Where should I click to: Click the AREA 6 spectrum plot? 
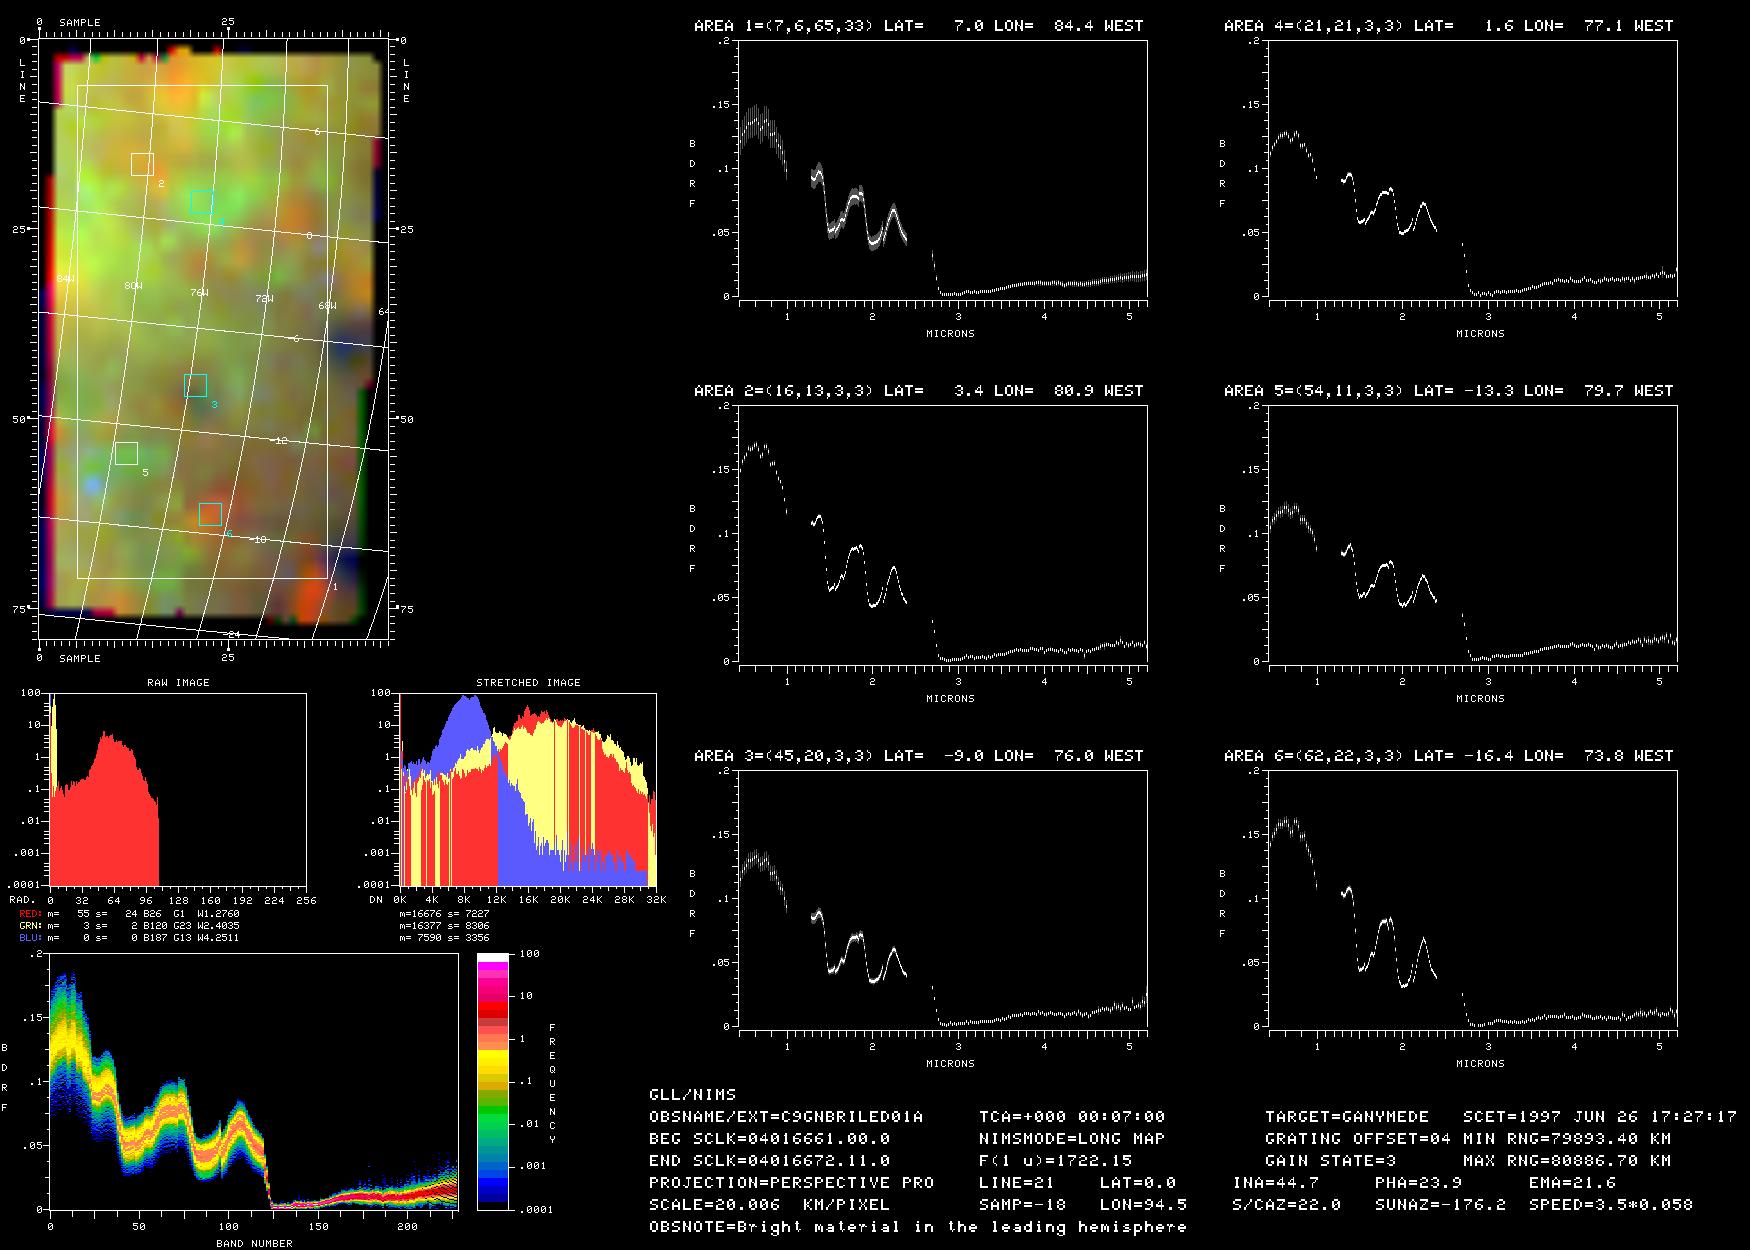[1472, 900]
